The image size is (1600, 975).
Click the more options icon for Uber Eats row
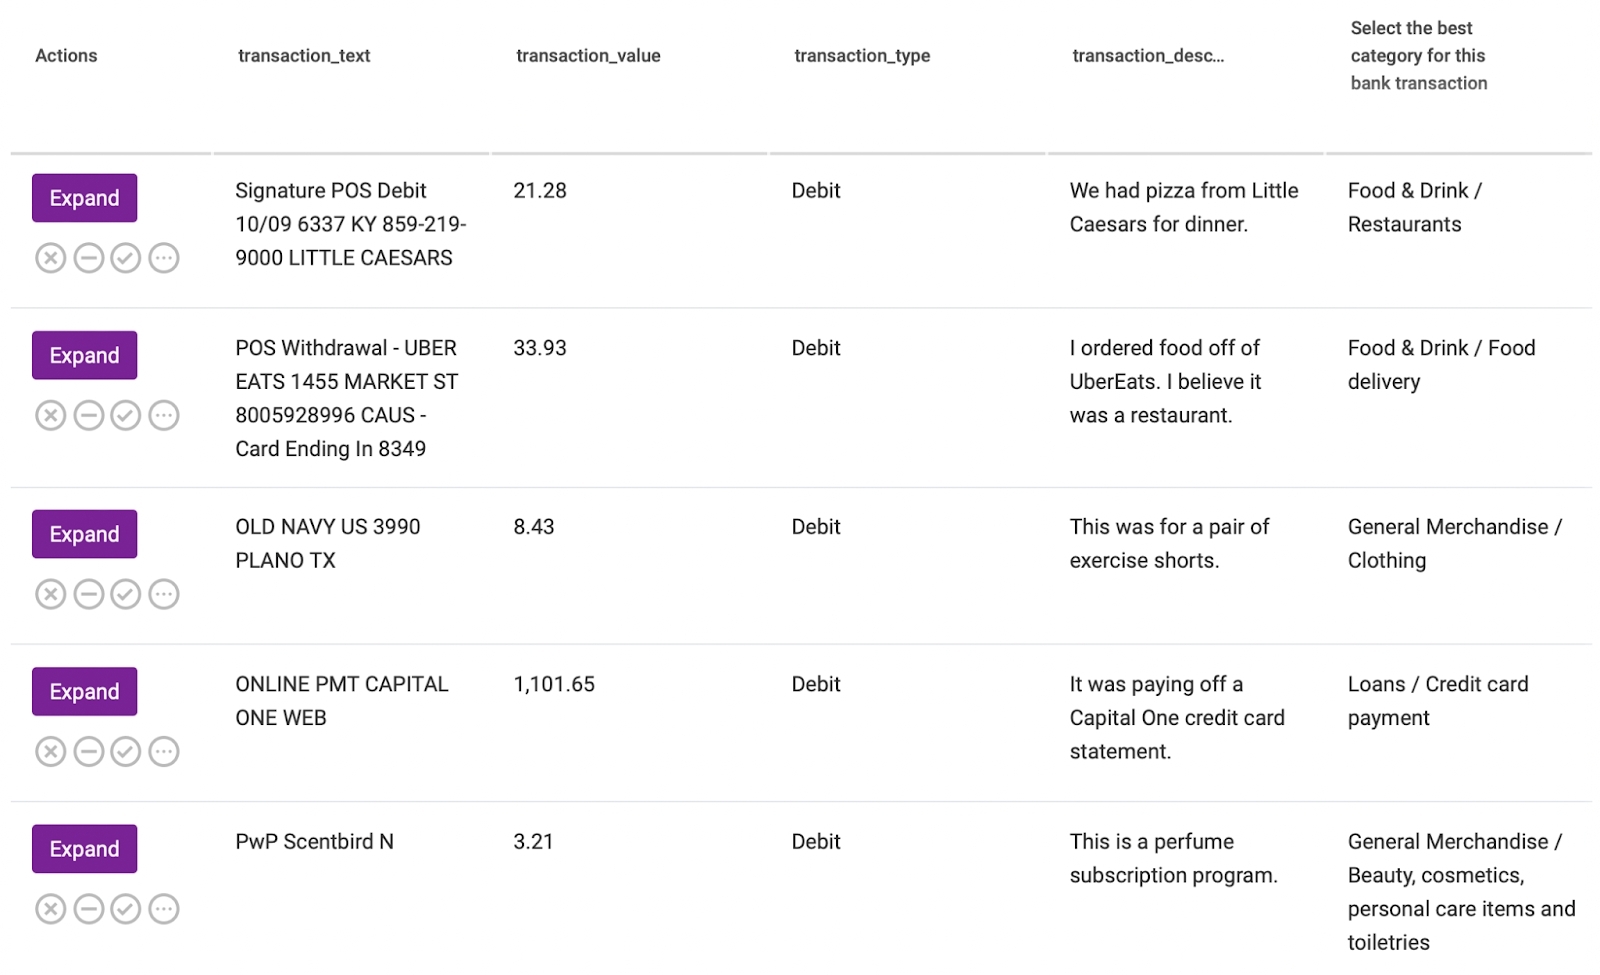click(x=164, y=415)
